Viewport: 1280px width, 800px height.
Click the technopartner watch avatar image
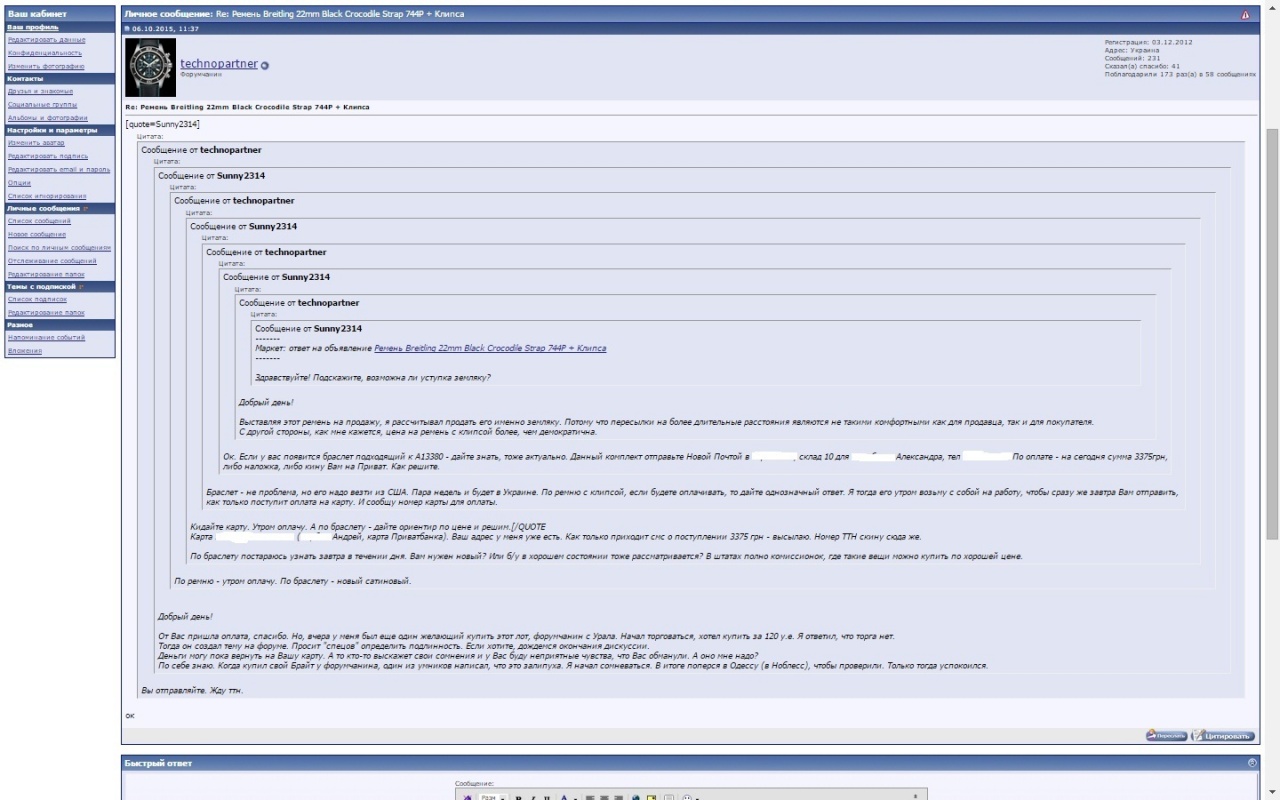pyautogui.click(x=151, y=68)
